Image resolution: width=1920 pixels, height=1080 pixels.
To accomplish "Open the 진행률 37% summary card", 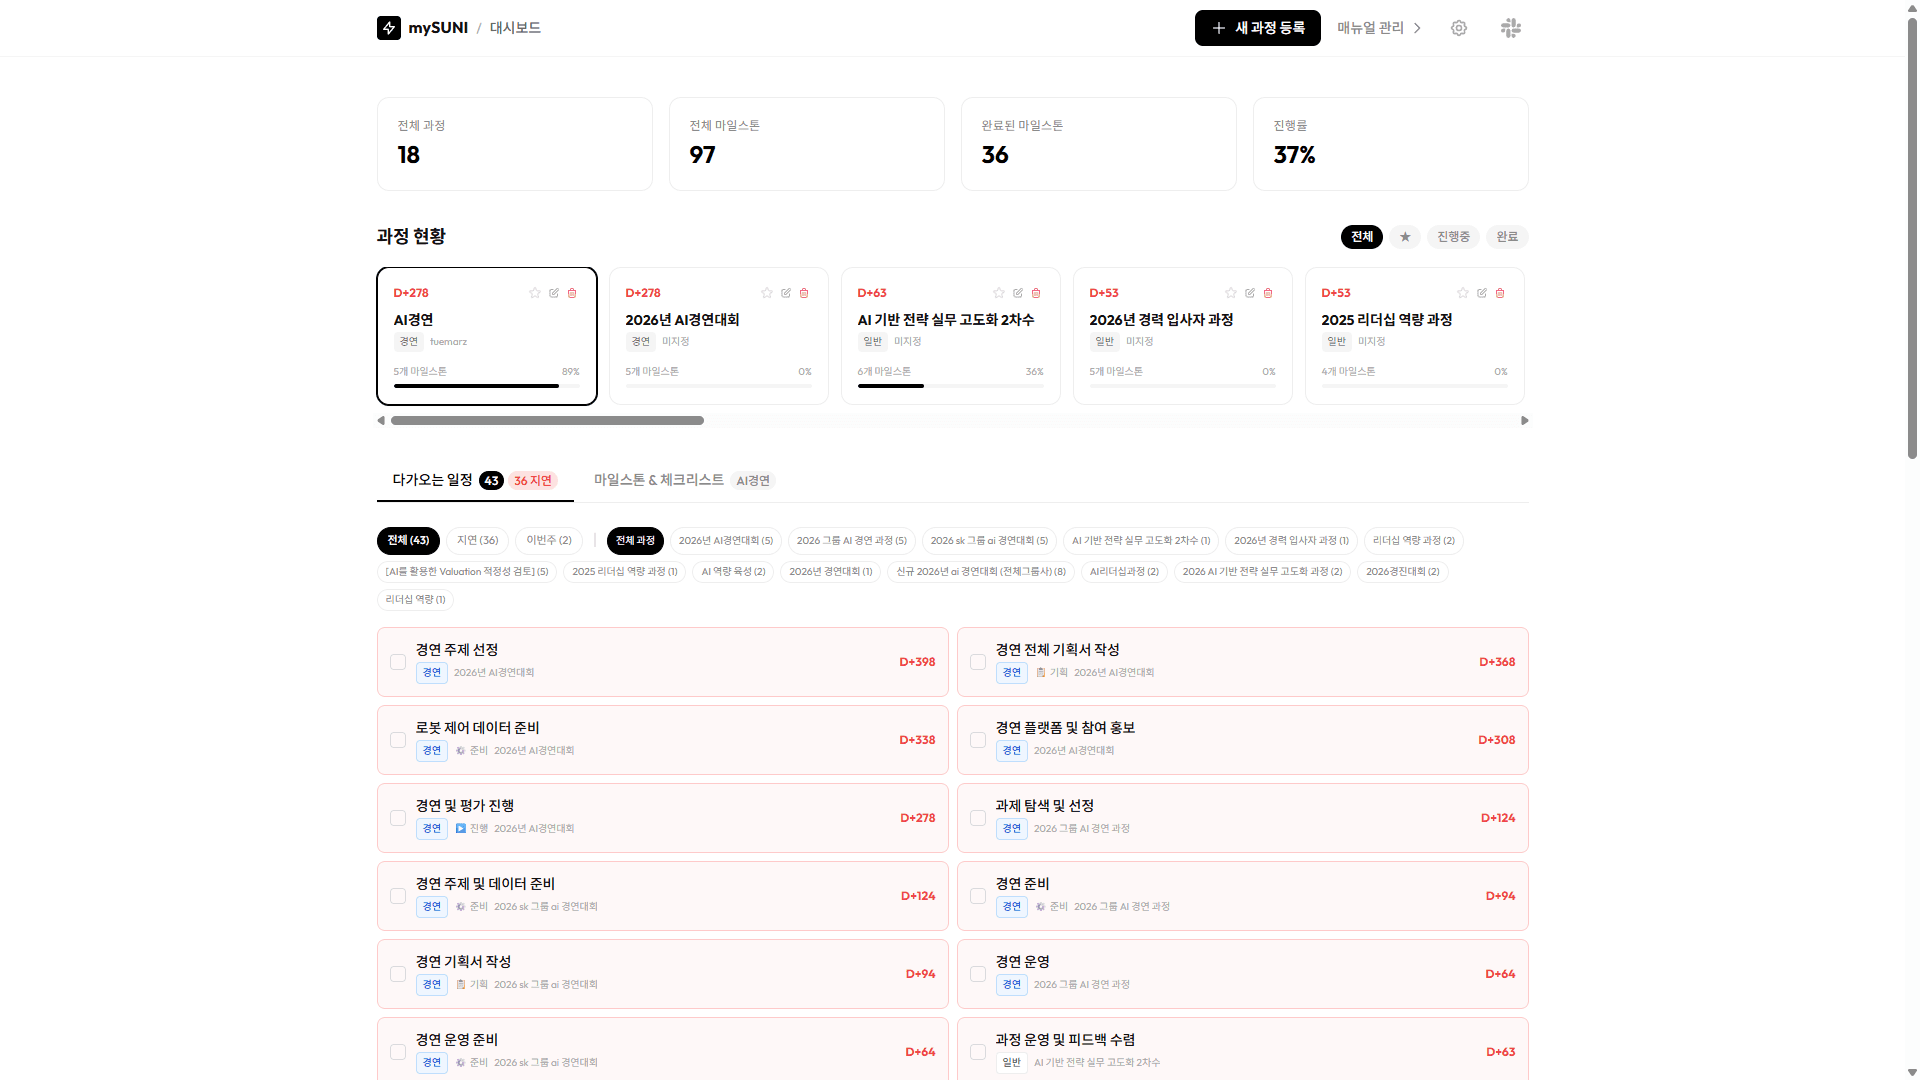I will coord(1391,144).
